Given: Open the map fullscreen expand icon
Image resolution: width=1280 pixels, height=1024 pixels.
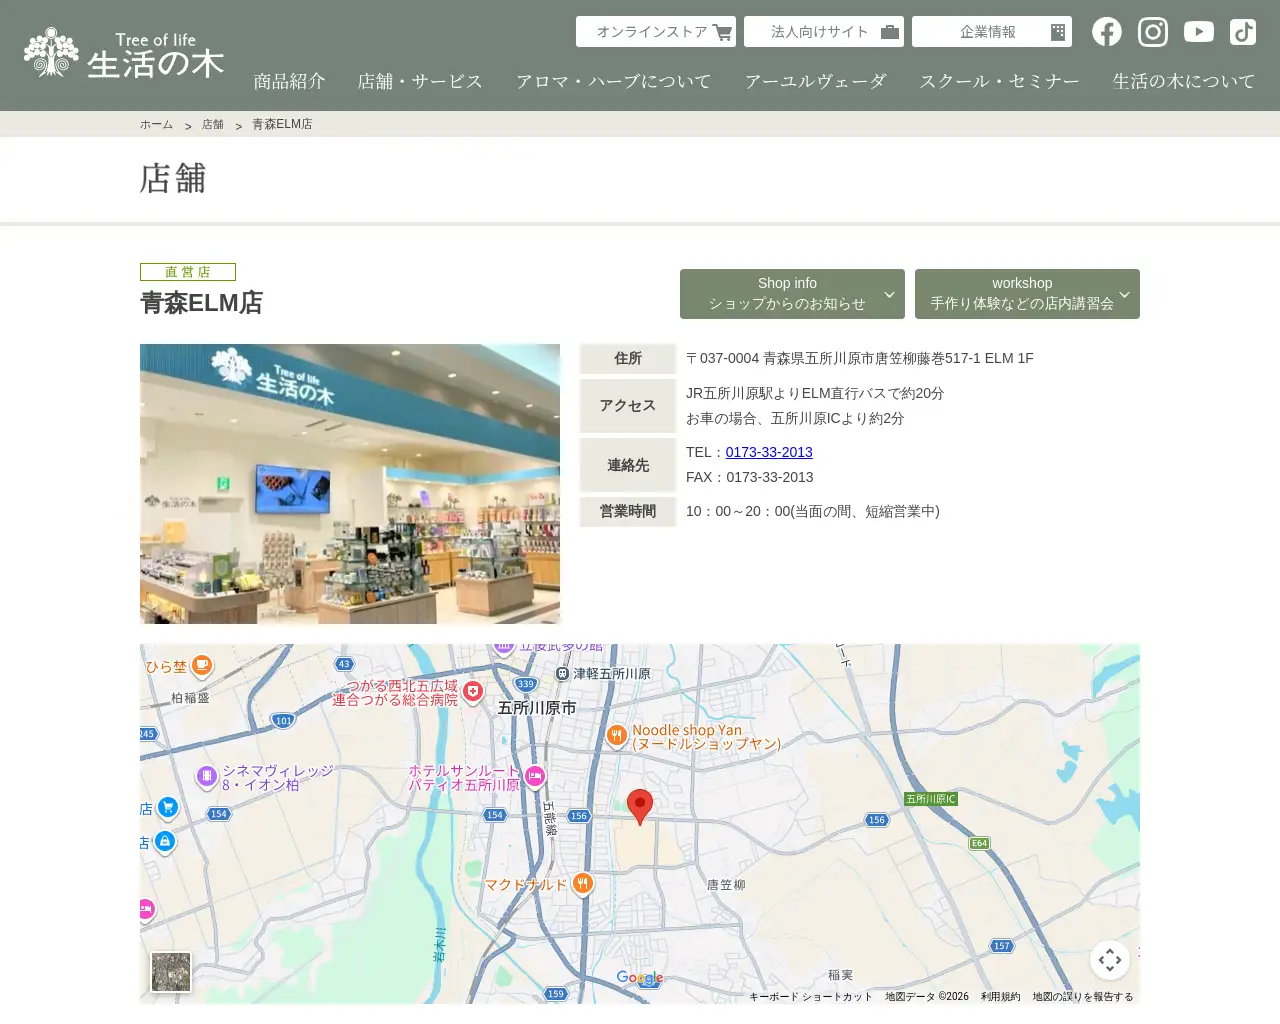Looking at the screenshot, I should pos(1110,959).
